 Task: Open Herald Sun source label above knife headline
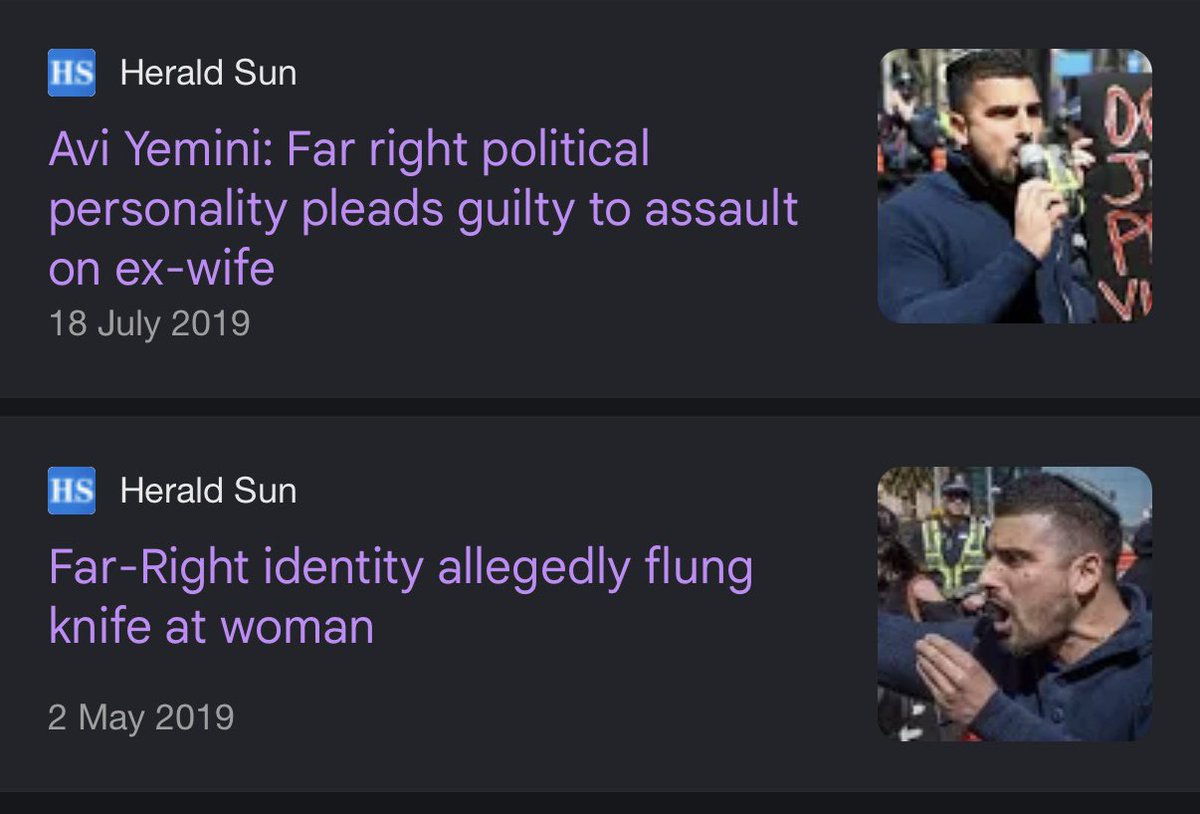point(208,490)
